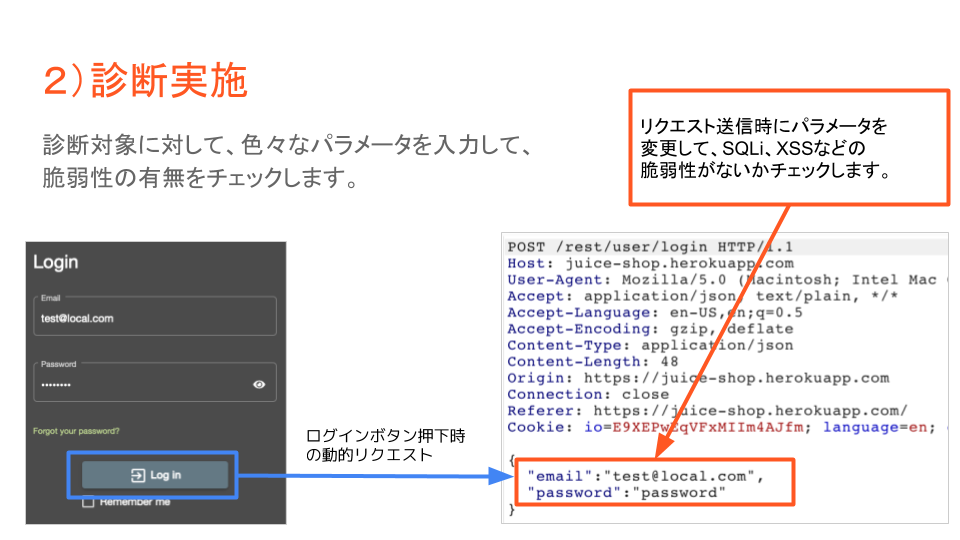Screen dimensions: 960x540
Task: Click the Host header line
Action: point(650,263)
